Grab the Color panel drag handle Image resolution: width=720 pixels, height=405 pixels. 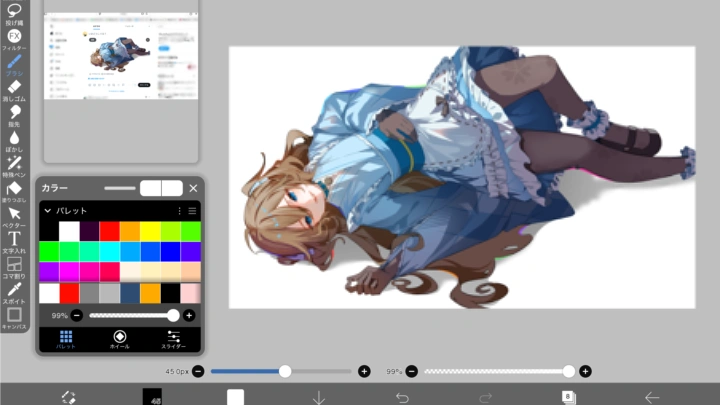pos(120,188)
